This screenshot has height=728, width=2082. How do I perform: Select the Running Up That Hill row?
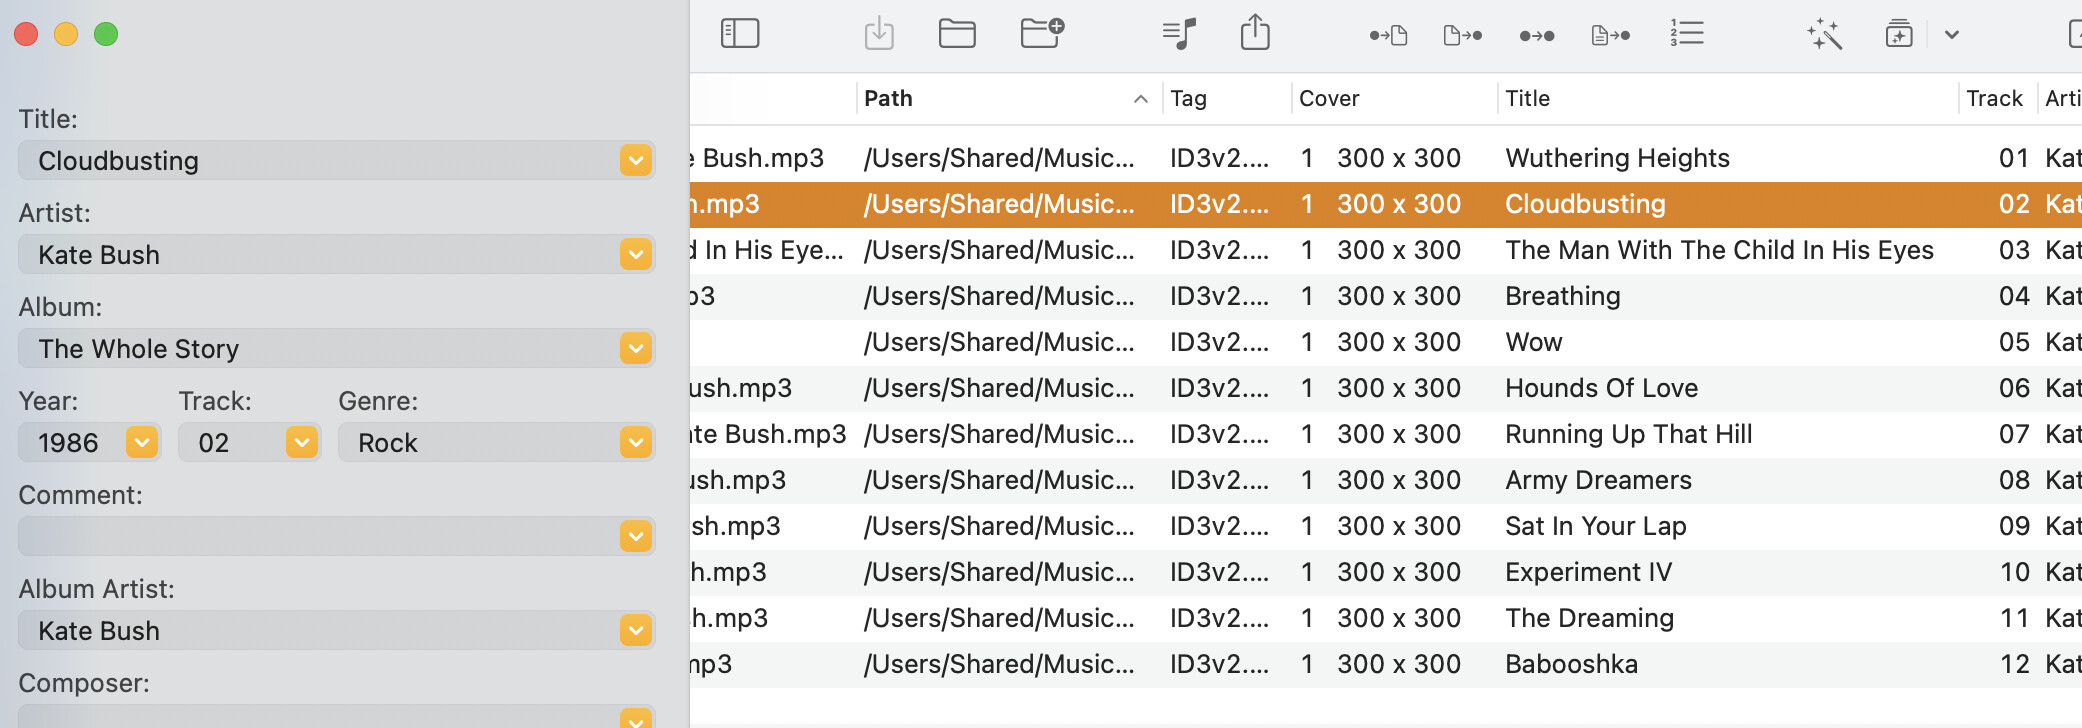(x=1628, y=434)
